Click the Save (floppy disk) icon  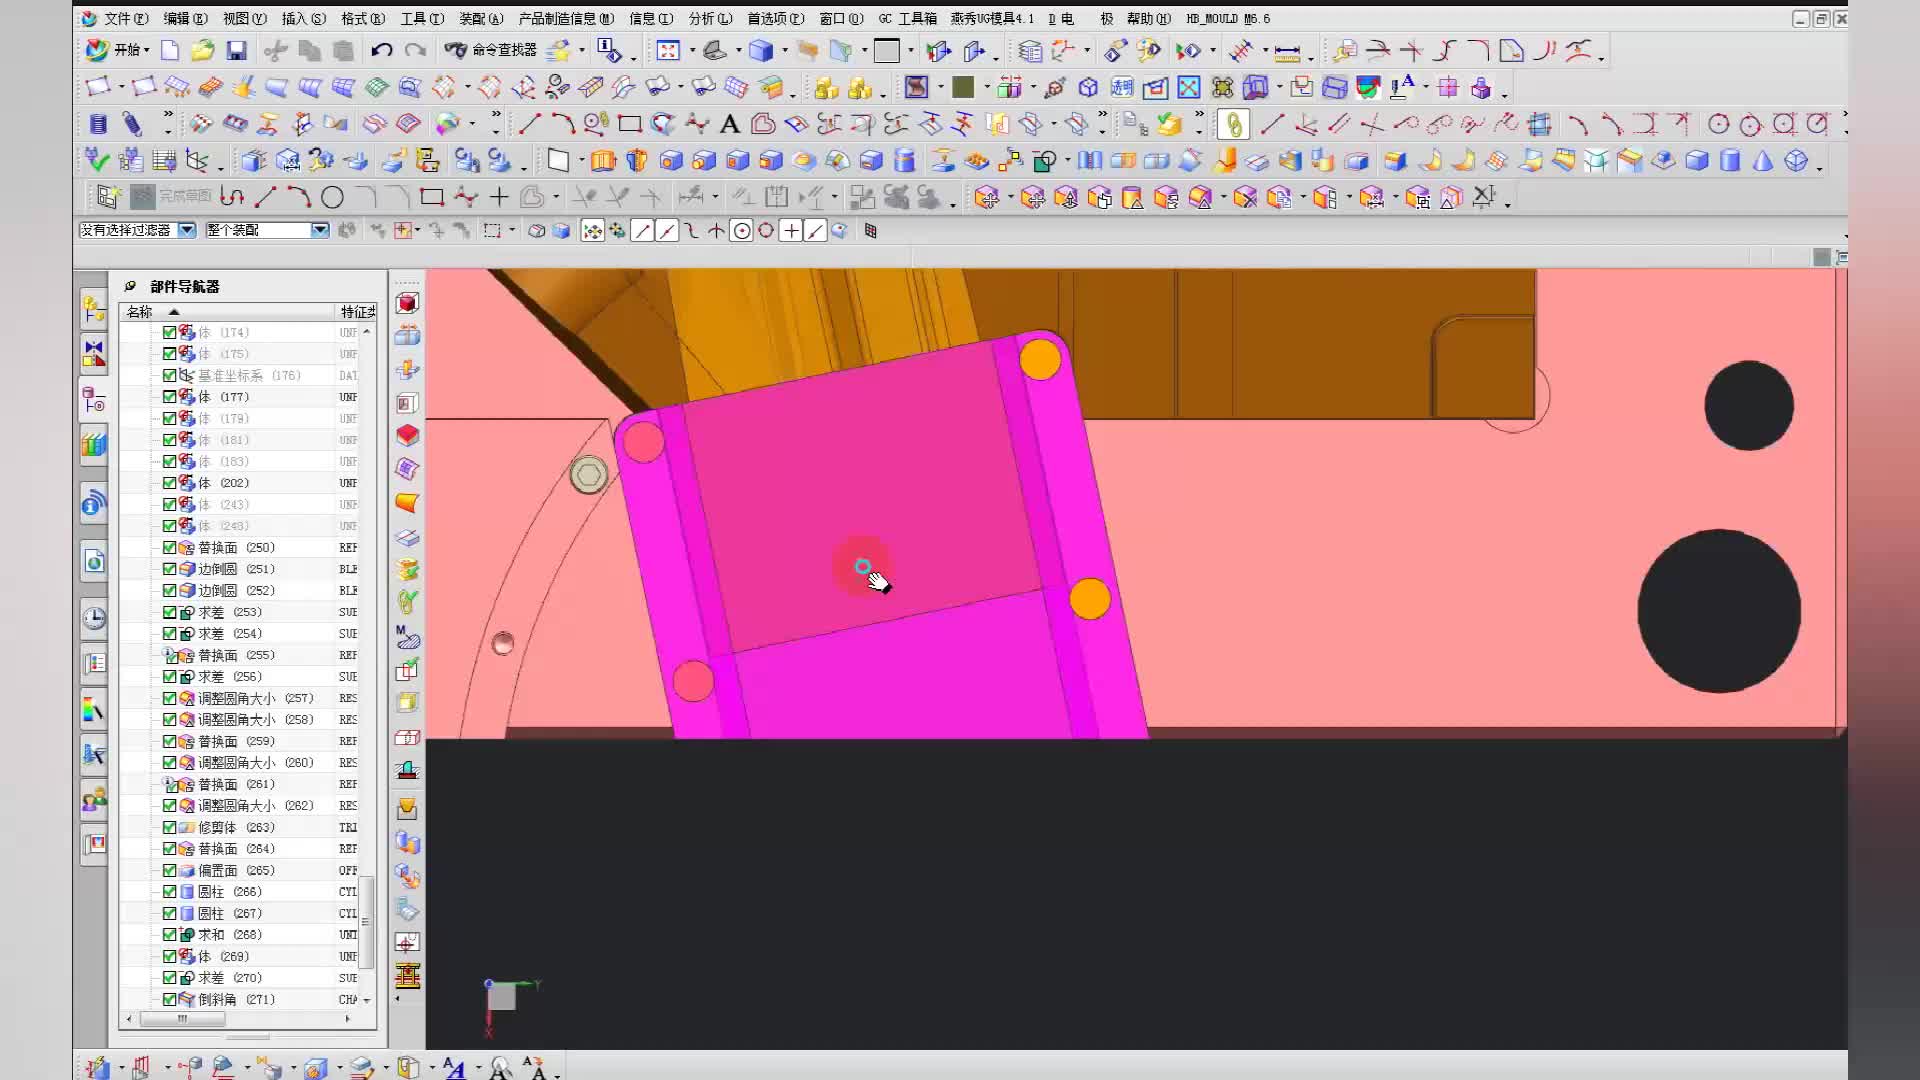236,51
